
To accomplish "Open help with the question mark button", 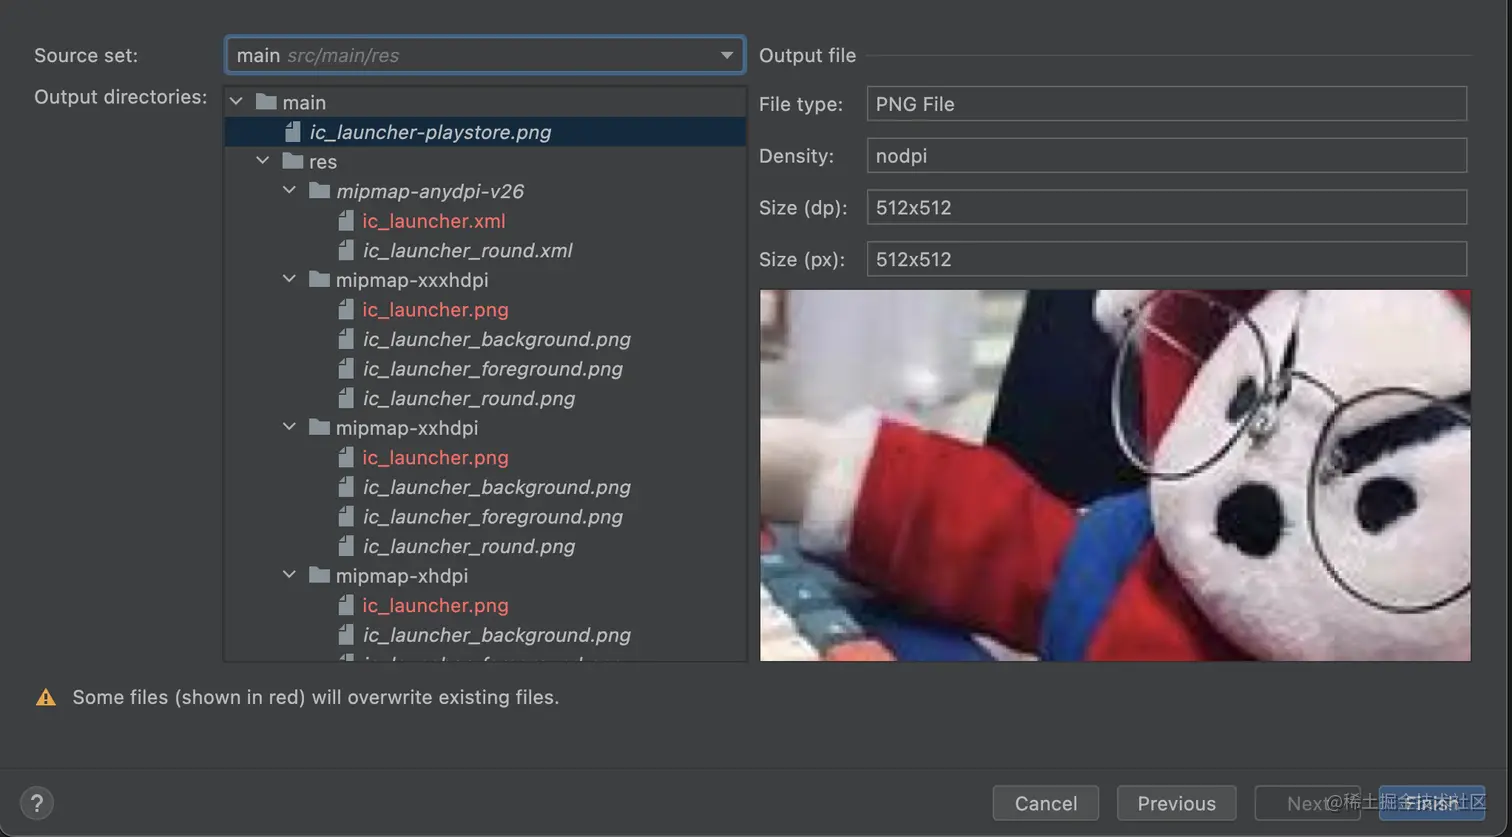I will (37, 803).
